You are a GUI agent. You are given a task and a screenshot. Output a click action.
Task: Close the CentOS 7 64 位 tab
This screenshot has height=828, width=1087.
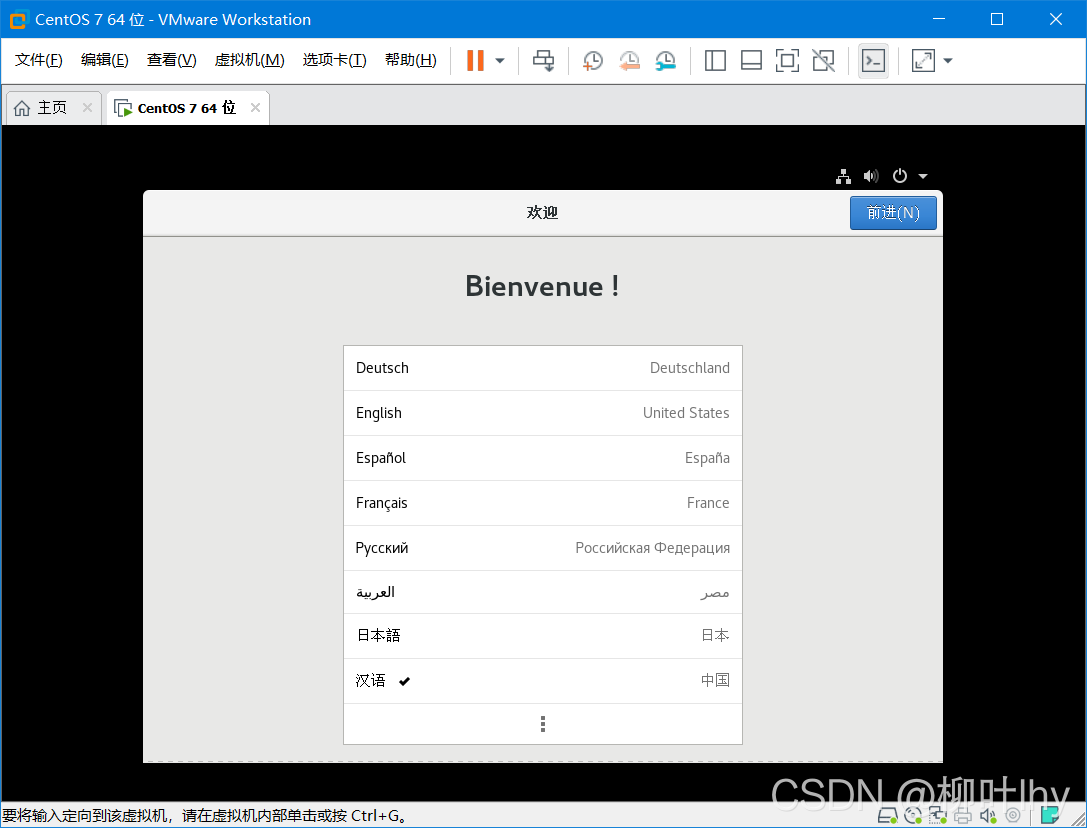pyautogui.click(x=255, y=107)
